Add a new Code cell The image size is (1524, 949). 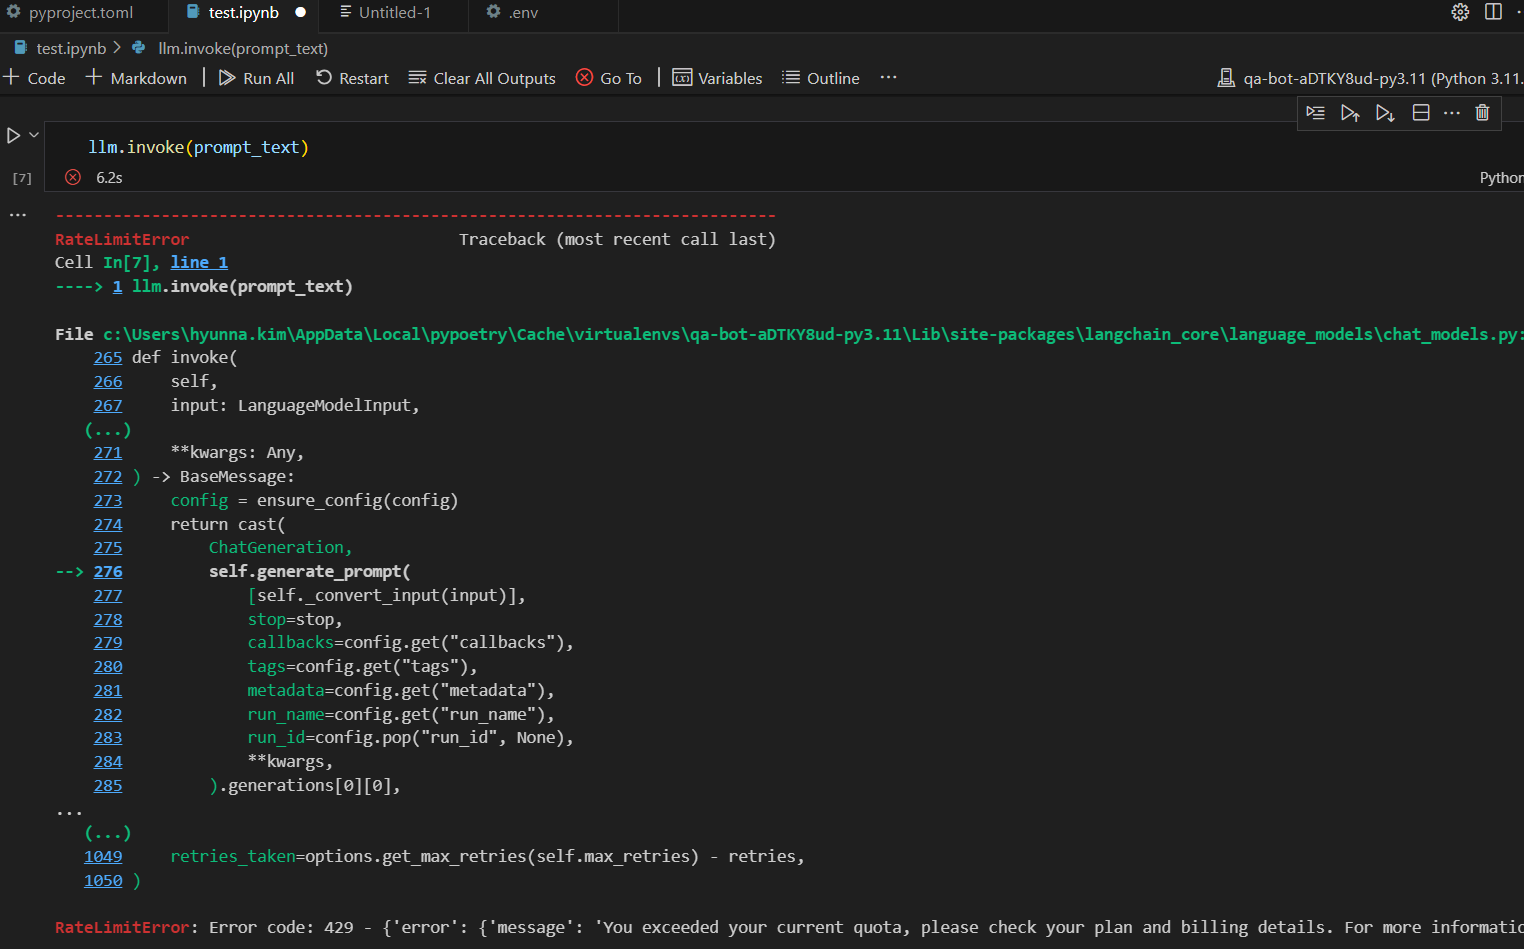pyautogui.click(x=35, y=78)
